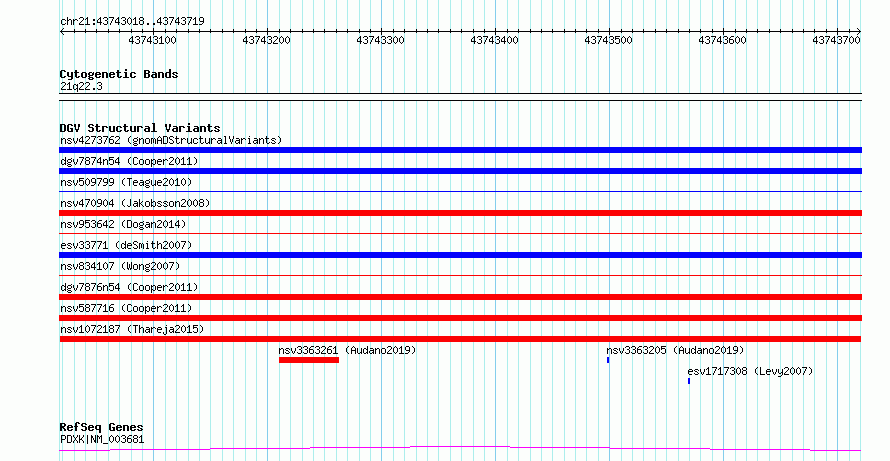890x461 pixels.
Task: Select the magenta PDXK gene line
Action: coord(460,449)
